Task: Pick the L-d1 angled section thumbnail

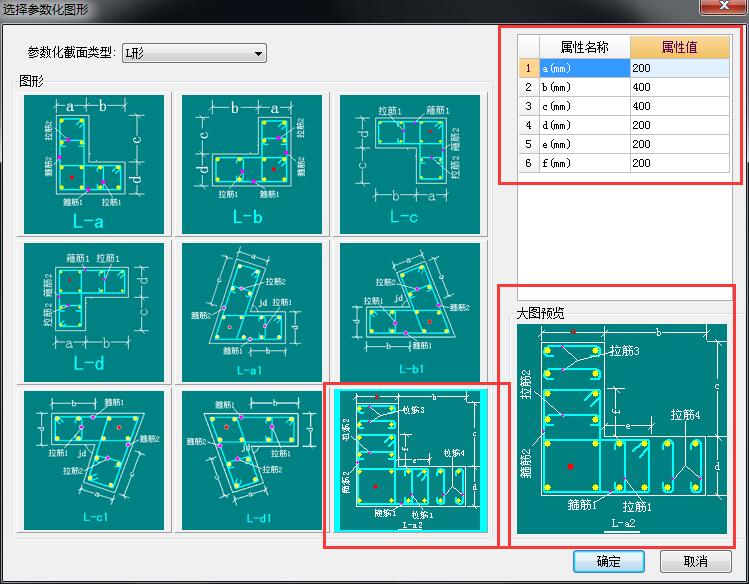Action: tap(252, 460)
